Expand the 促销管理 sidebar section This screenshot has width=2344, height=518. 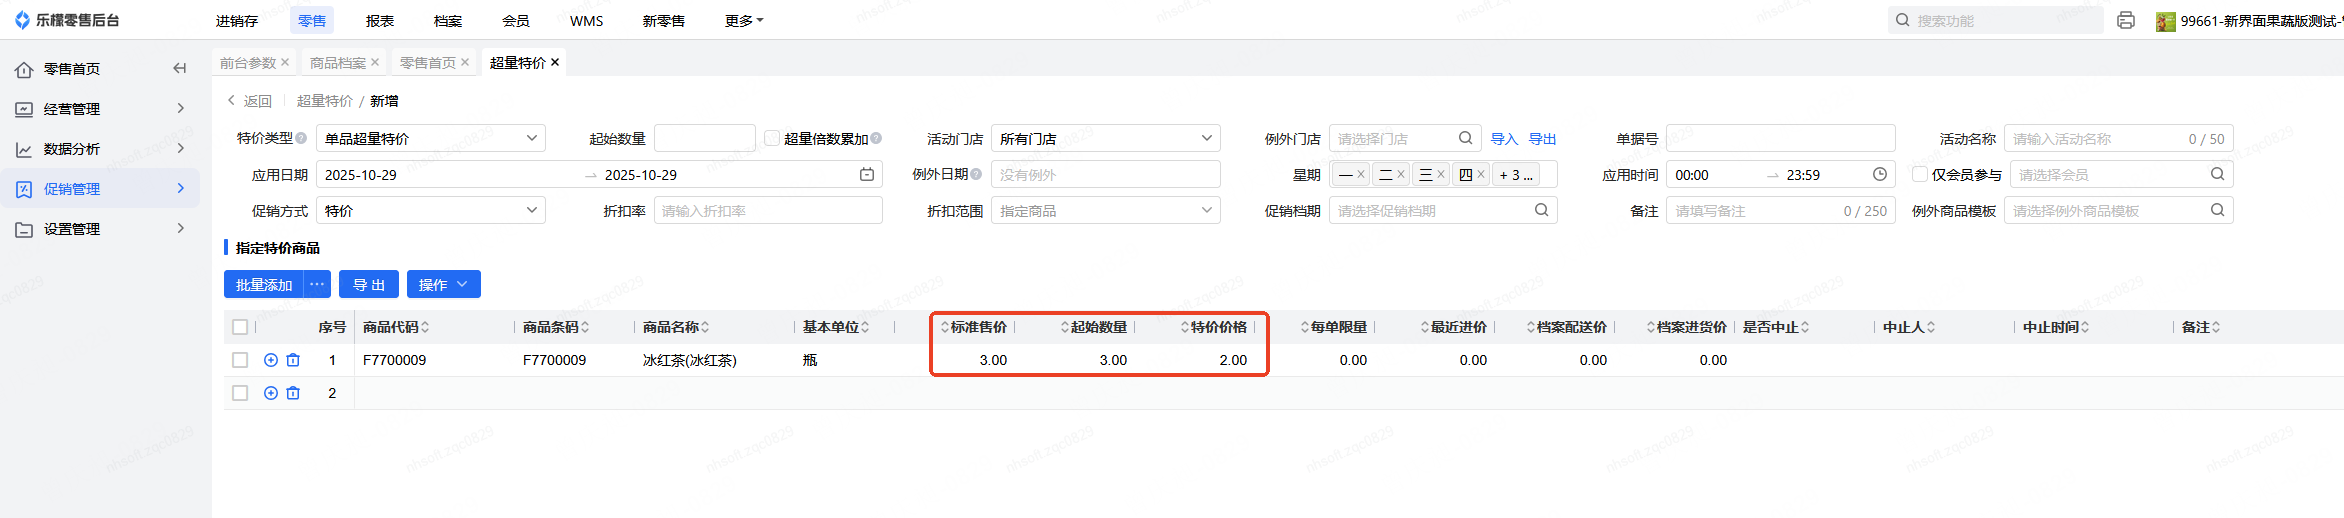[x=100, y=189]
